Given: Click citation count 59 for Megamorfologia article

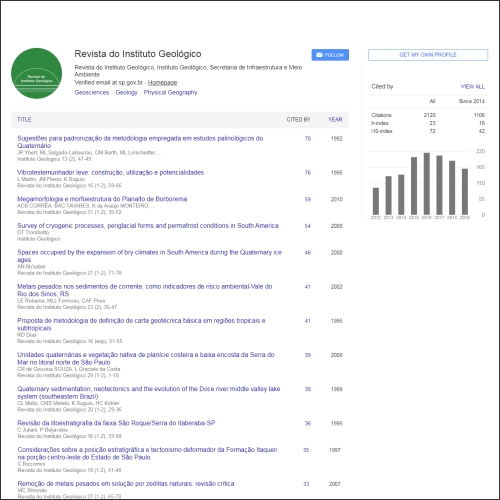Looking at the screenshot, I should coord(308,199).
